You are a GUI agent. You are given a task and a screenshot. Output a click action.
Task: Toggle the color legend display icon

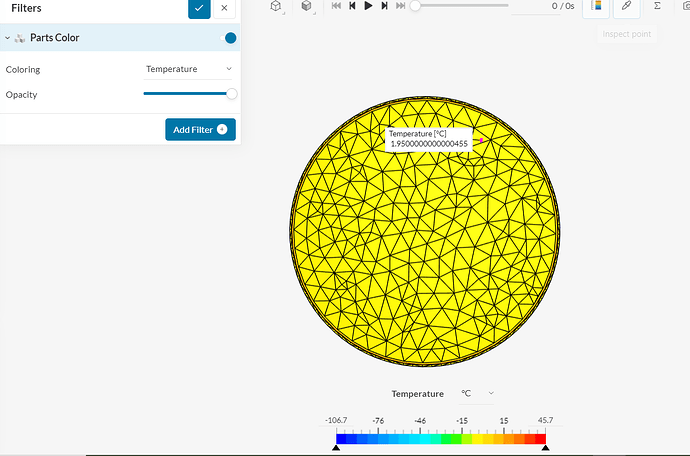tap(596, 7)
